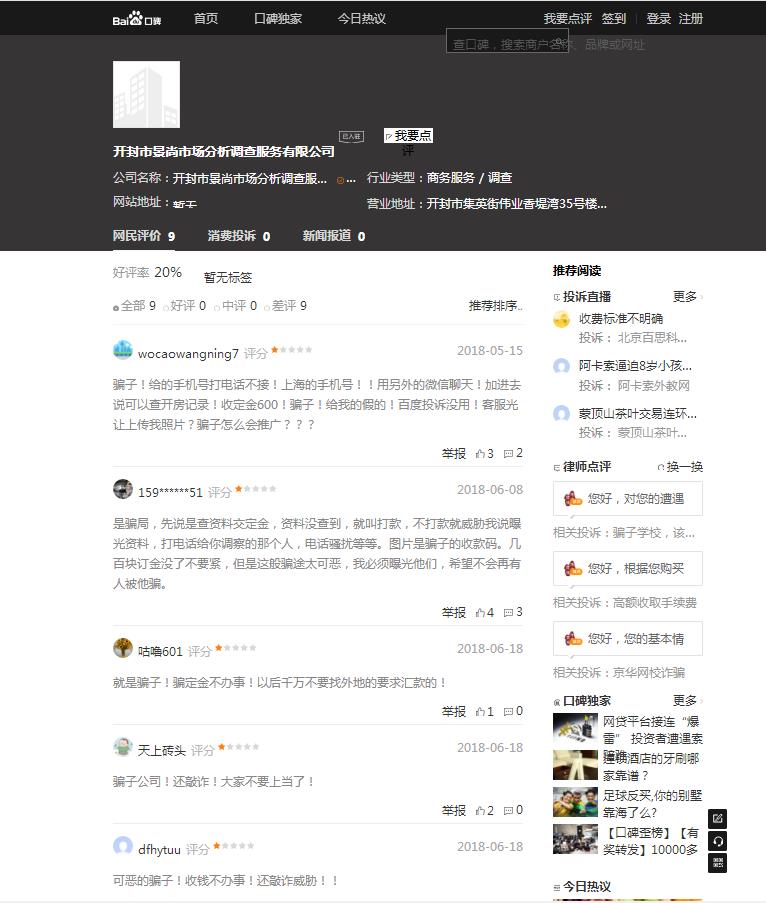Open the feedback edit icon at right edge
This screenshot has width=766, height=903.
tap(718, 818)
